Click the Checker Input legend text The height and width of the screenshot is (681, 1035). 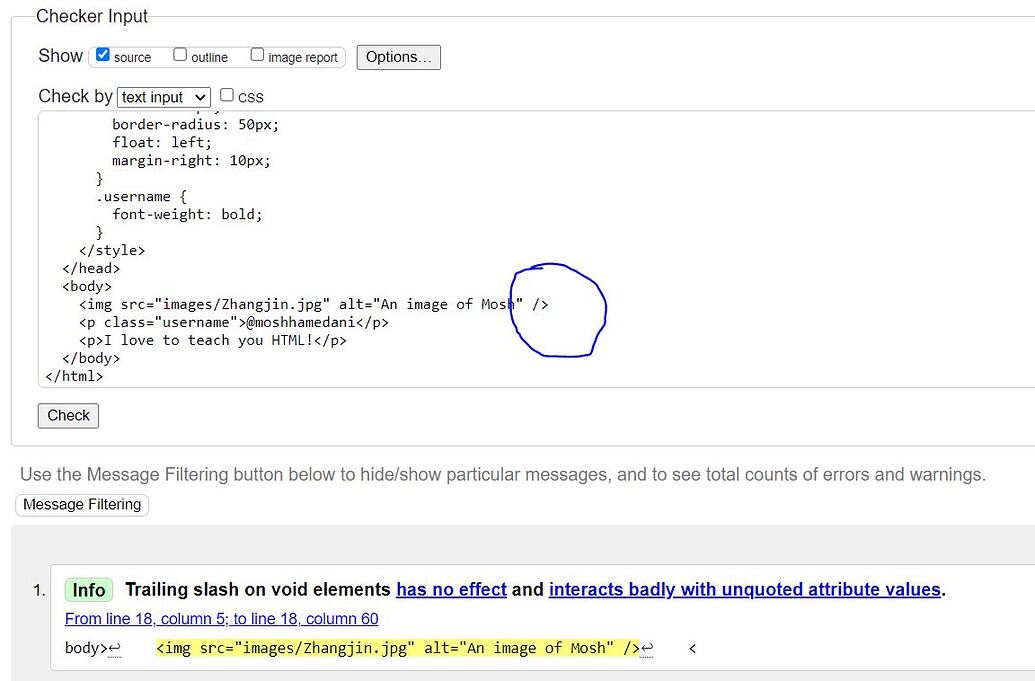click(x=91, y=16)
